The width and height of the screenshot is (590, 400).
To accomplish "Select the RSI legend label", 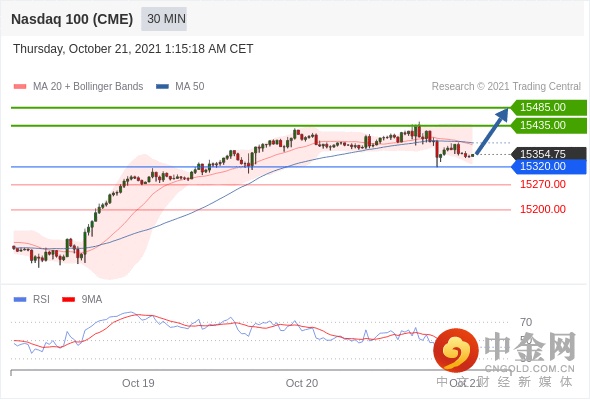I will [41, 300].
